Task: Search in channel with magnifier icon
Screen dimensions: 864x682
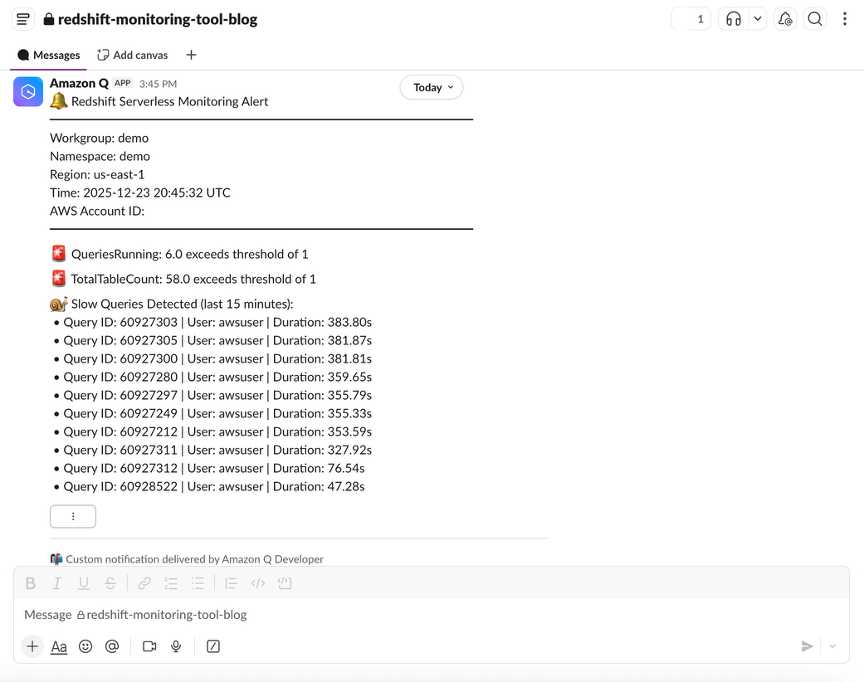Action: (815, 19)
